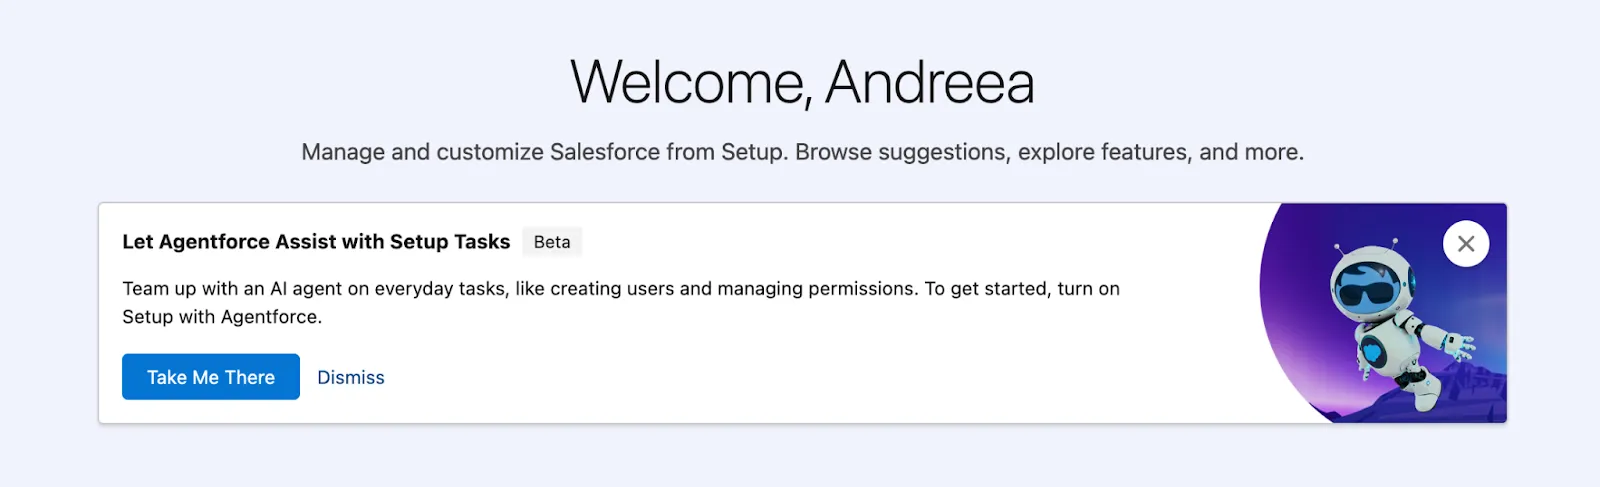The image size is (1600, 487).
Task: Click the Beta badge next to the title
Action: pyautogui.click(x=552, y=242)
